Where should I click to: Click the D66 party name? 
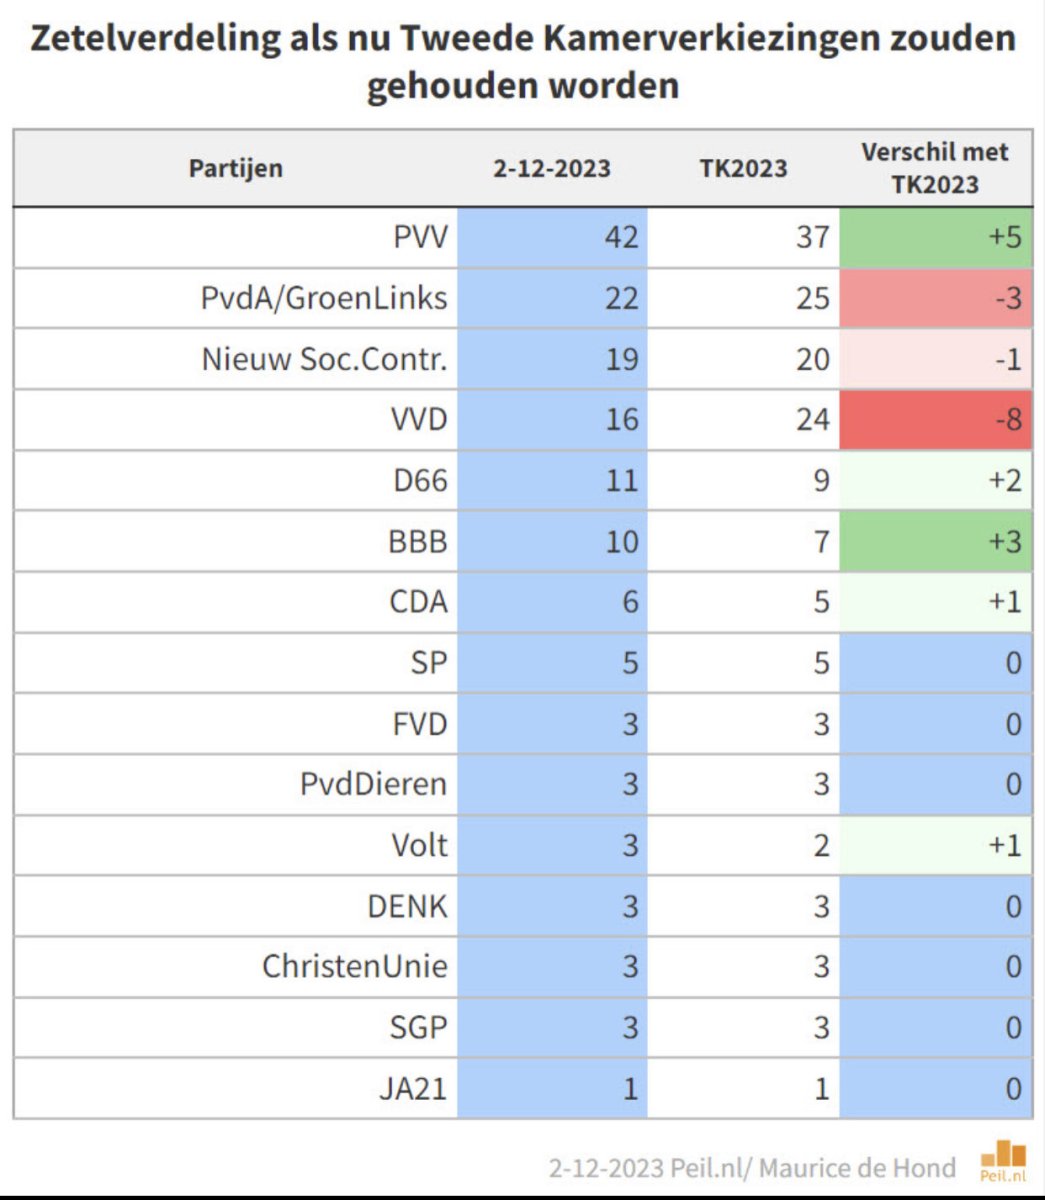tap(420, 480)
